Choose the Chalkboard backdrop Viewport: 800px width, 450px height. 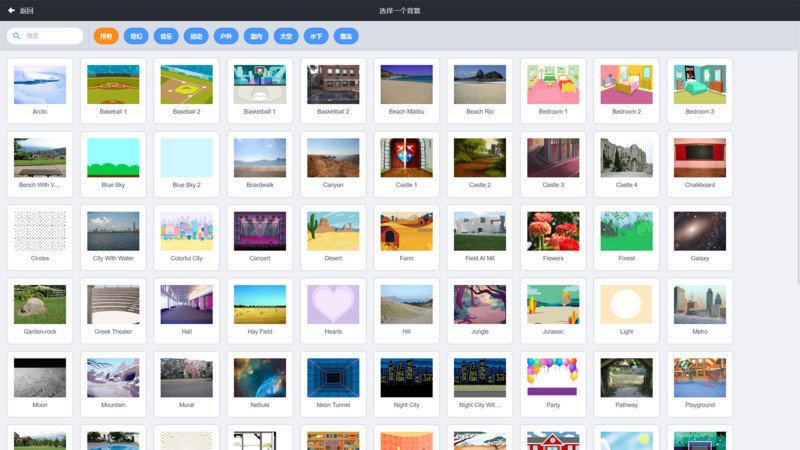coord(700,163)
